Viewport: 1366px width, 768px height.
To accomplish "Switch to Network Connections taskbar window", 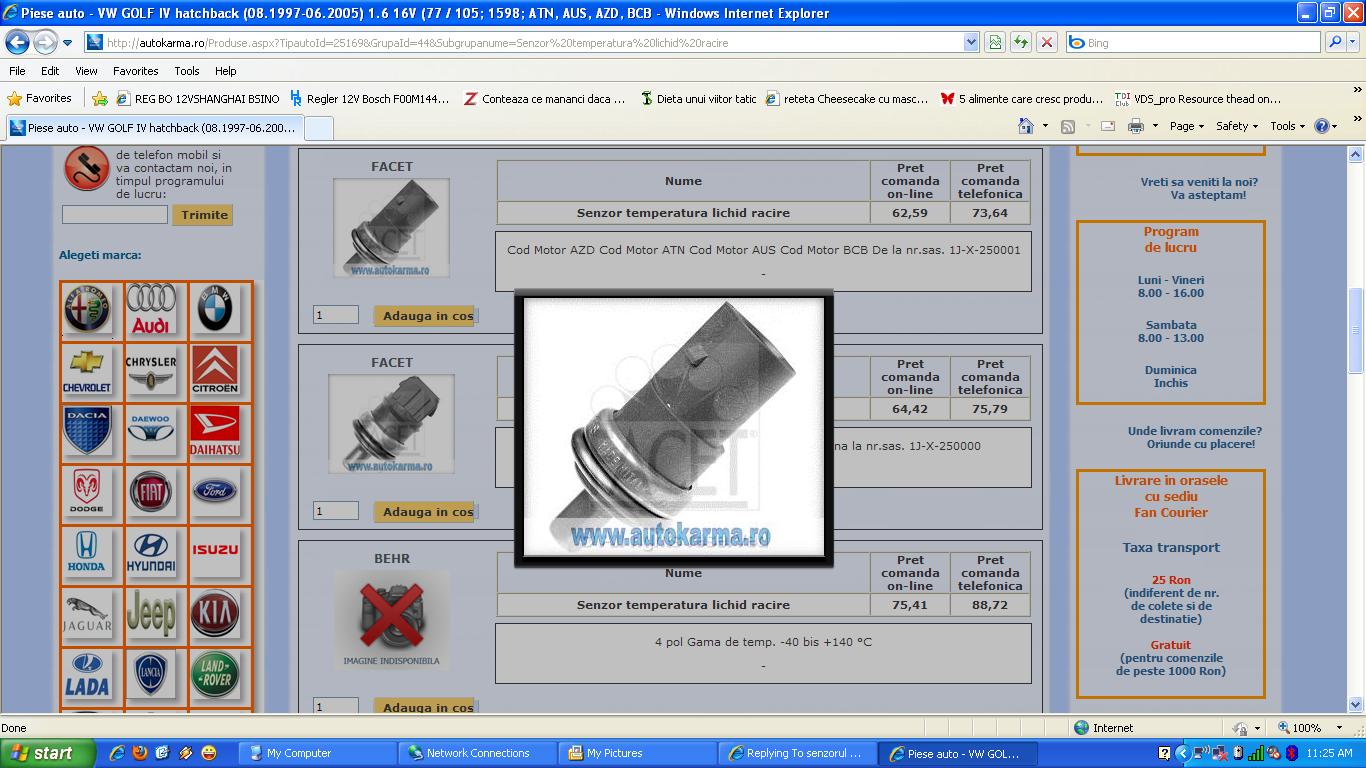I will coord(478,753).
